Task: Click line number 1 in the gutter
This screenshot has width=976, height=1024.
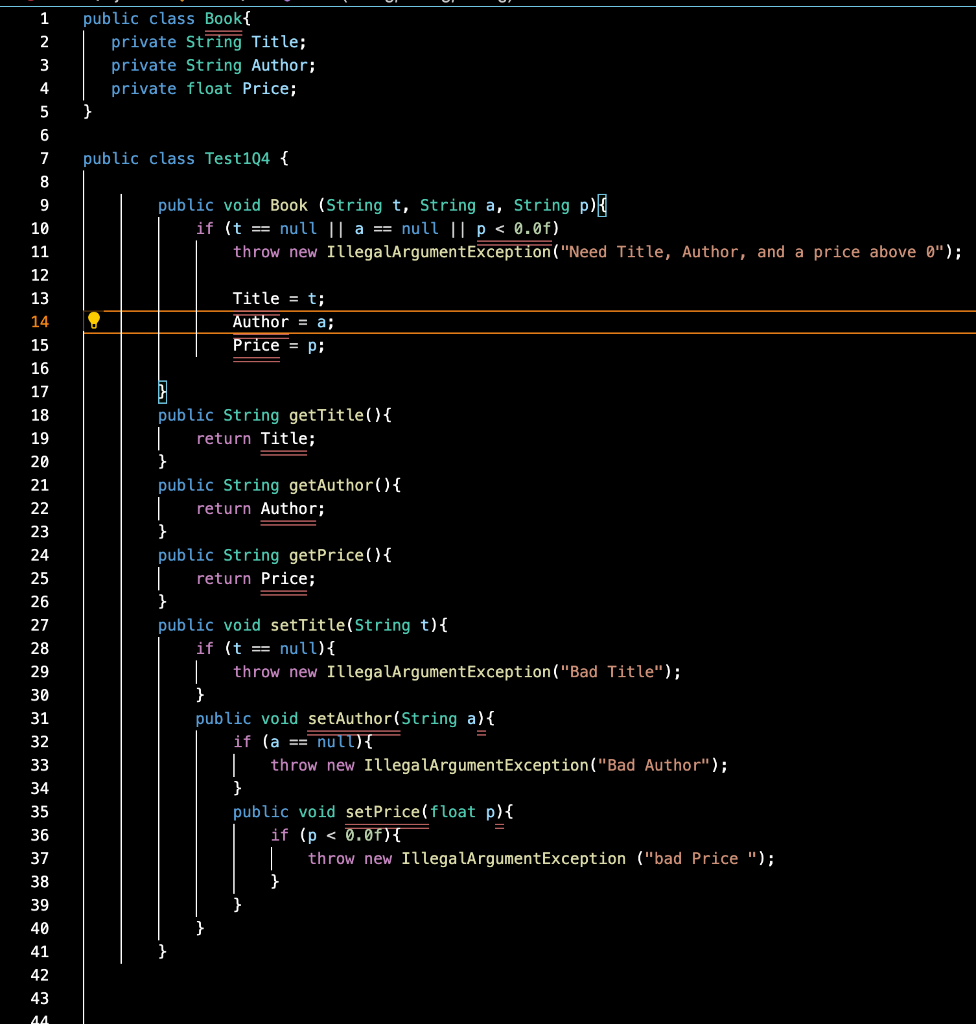Action: point(43,18)
